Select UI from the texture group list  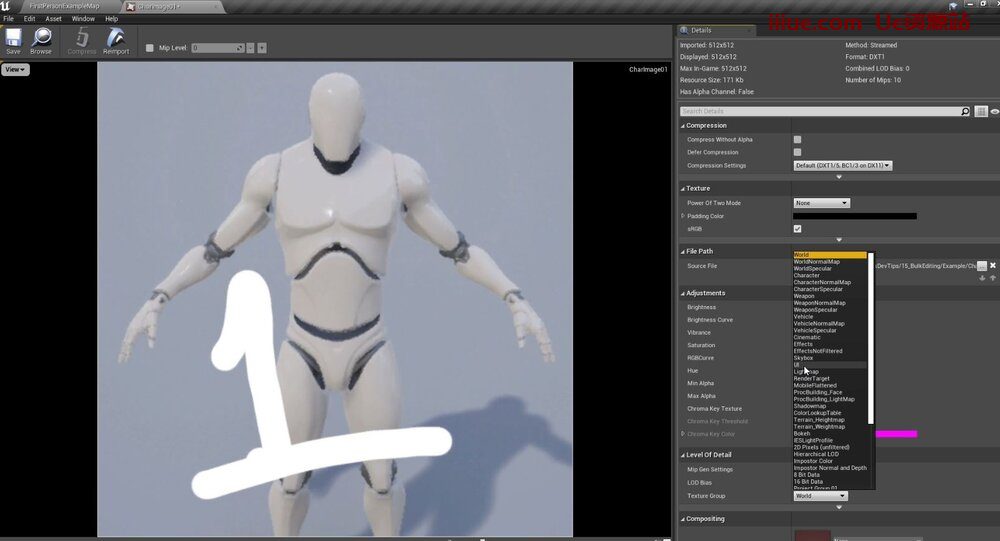click(x=798, y=365)
